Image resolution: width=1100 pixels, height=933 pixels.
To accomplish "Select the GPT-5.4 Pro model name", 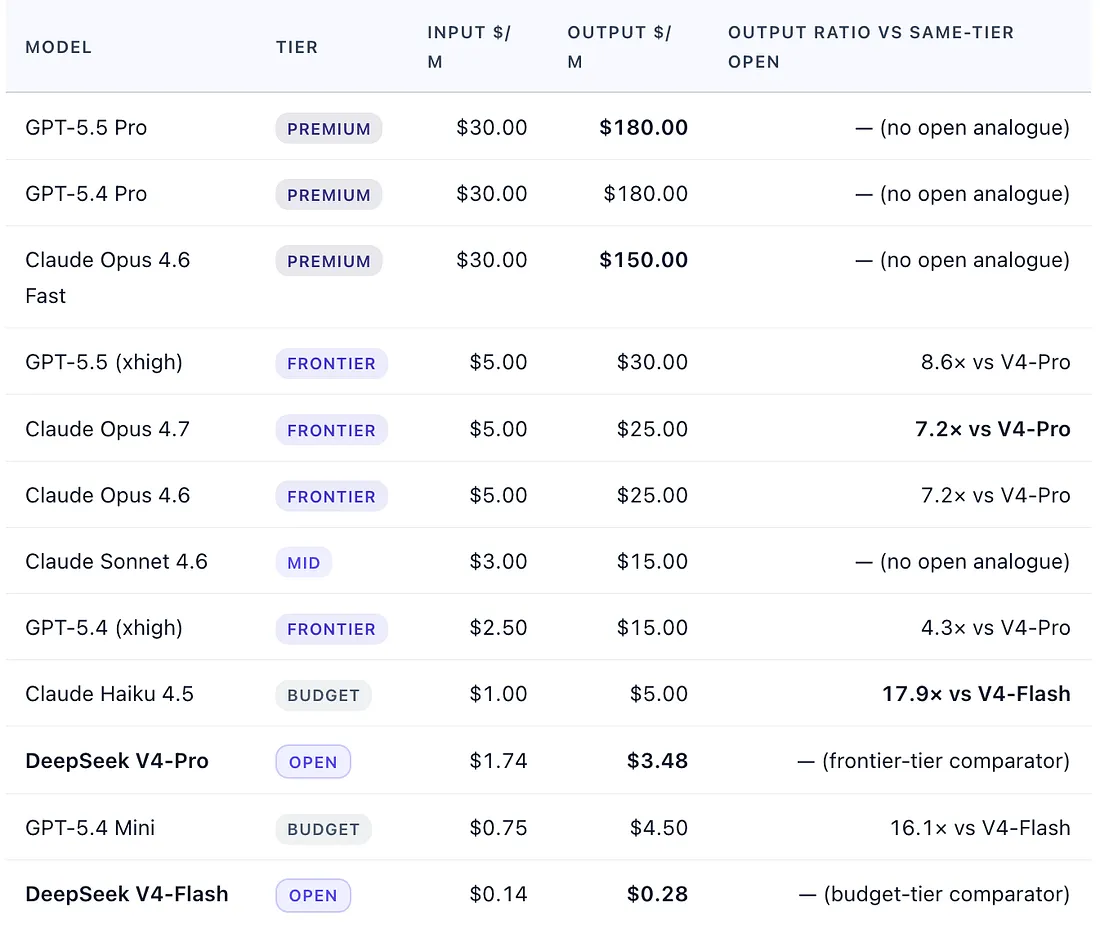I will point(86,194).
